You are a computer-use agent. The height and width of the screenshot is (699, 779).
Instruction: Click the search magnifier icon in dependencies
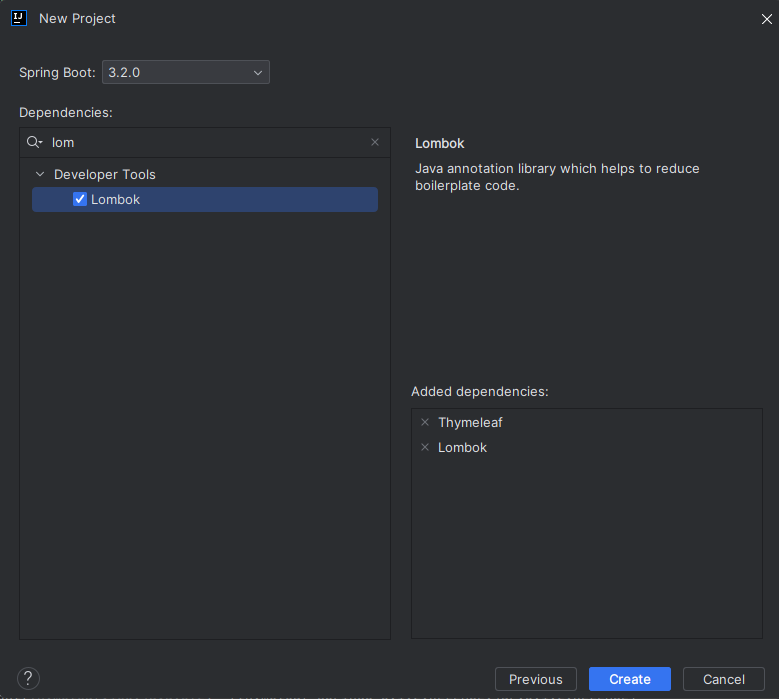(x=34, y=142)
